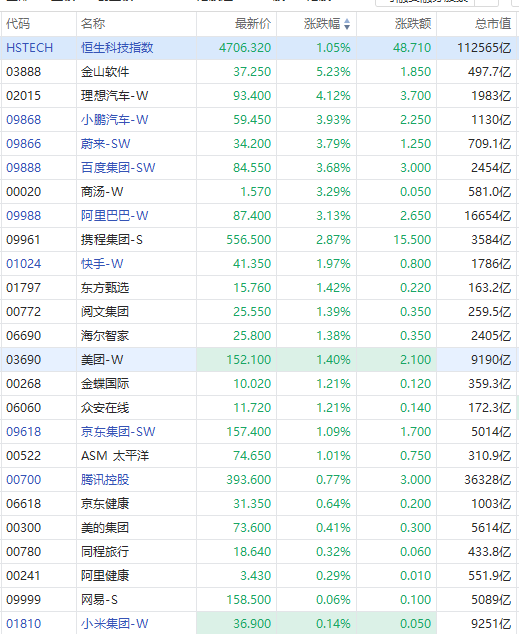Click 腾讯控股 market cap 36328亿
The width and height of the screenshot is (519, 634).
tap(487, 480)
